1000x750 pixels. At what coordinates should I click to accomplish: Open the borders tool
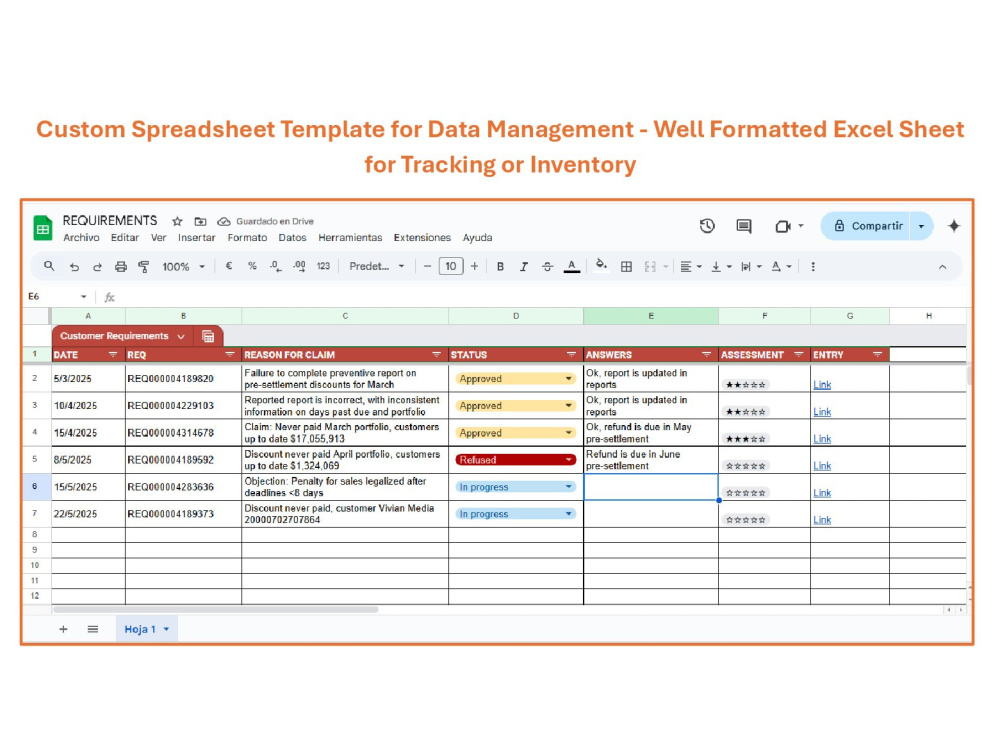pyautogui.click(x=626, y=267)
